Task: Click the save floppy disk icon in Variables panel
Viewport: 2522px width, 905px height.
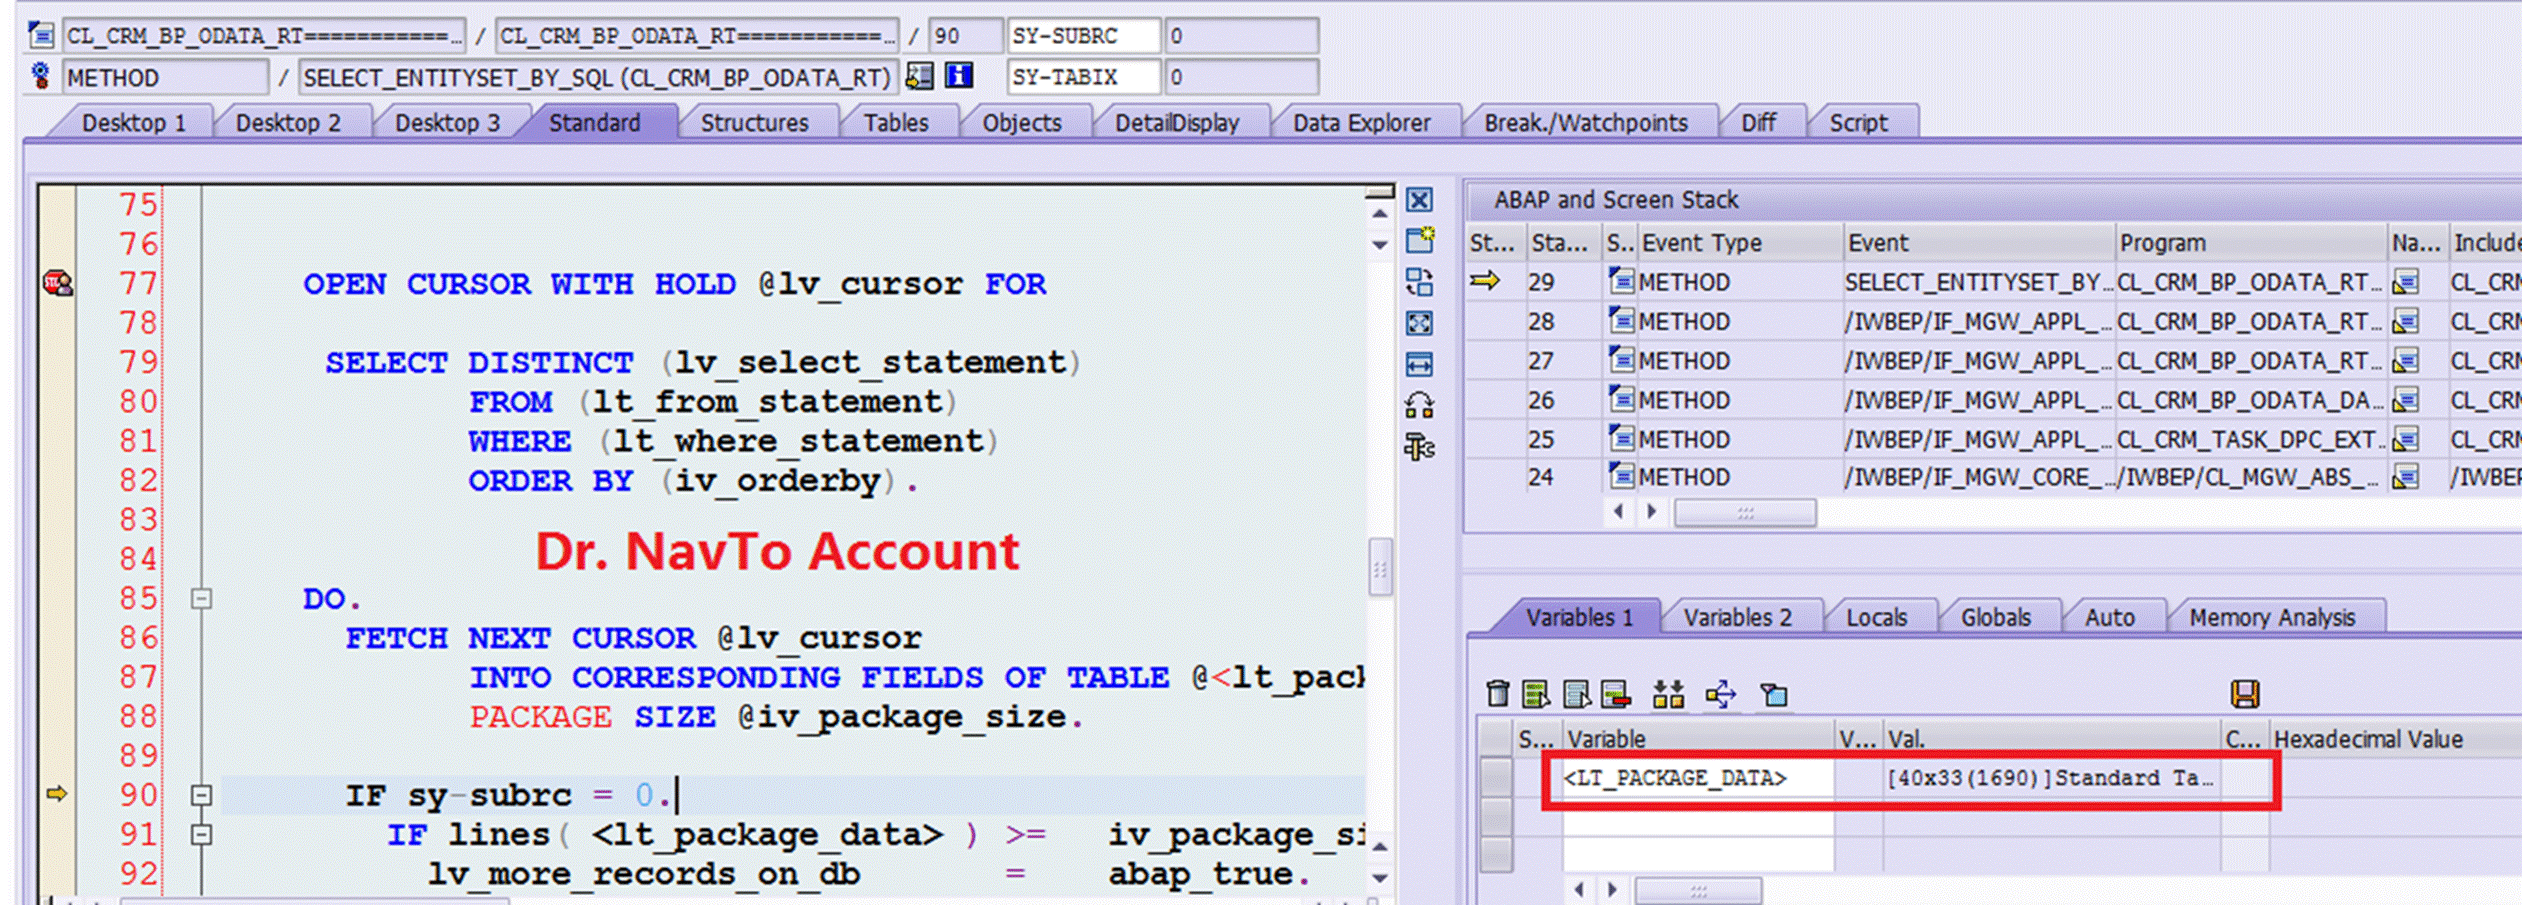Action: click(2245, 693)
